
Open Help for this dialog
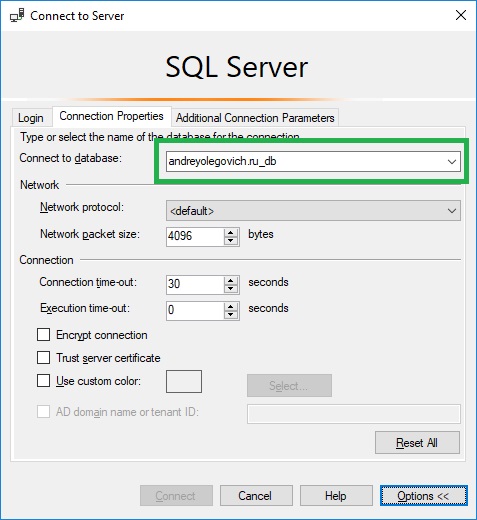(x=336, y=495)
